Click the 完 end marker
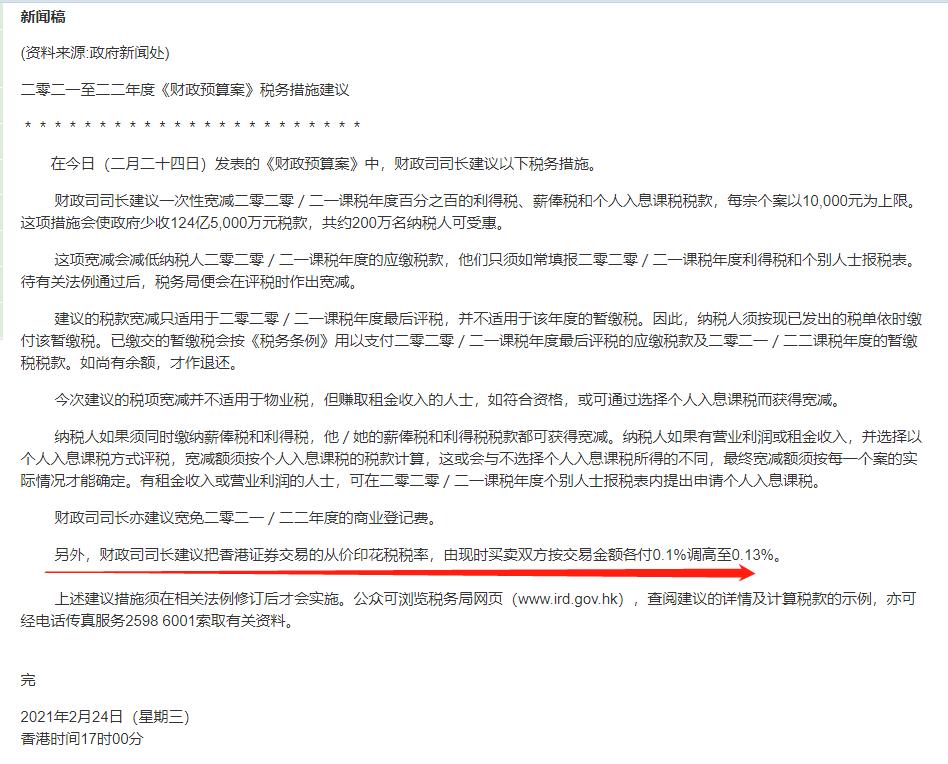948x764 pixels. click(28, 680)
